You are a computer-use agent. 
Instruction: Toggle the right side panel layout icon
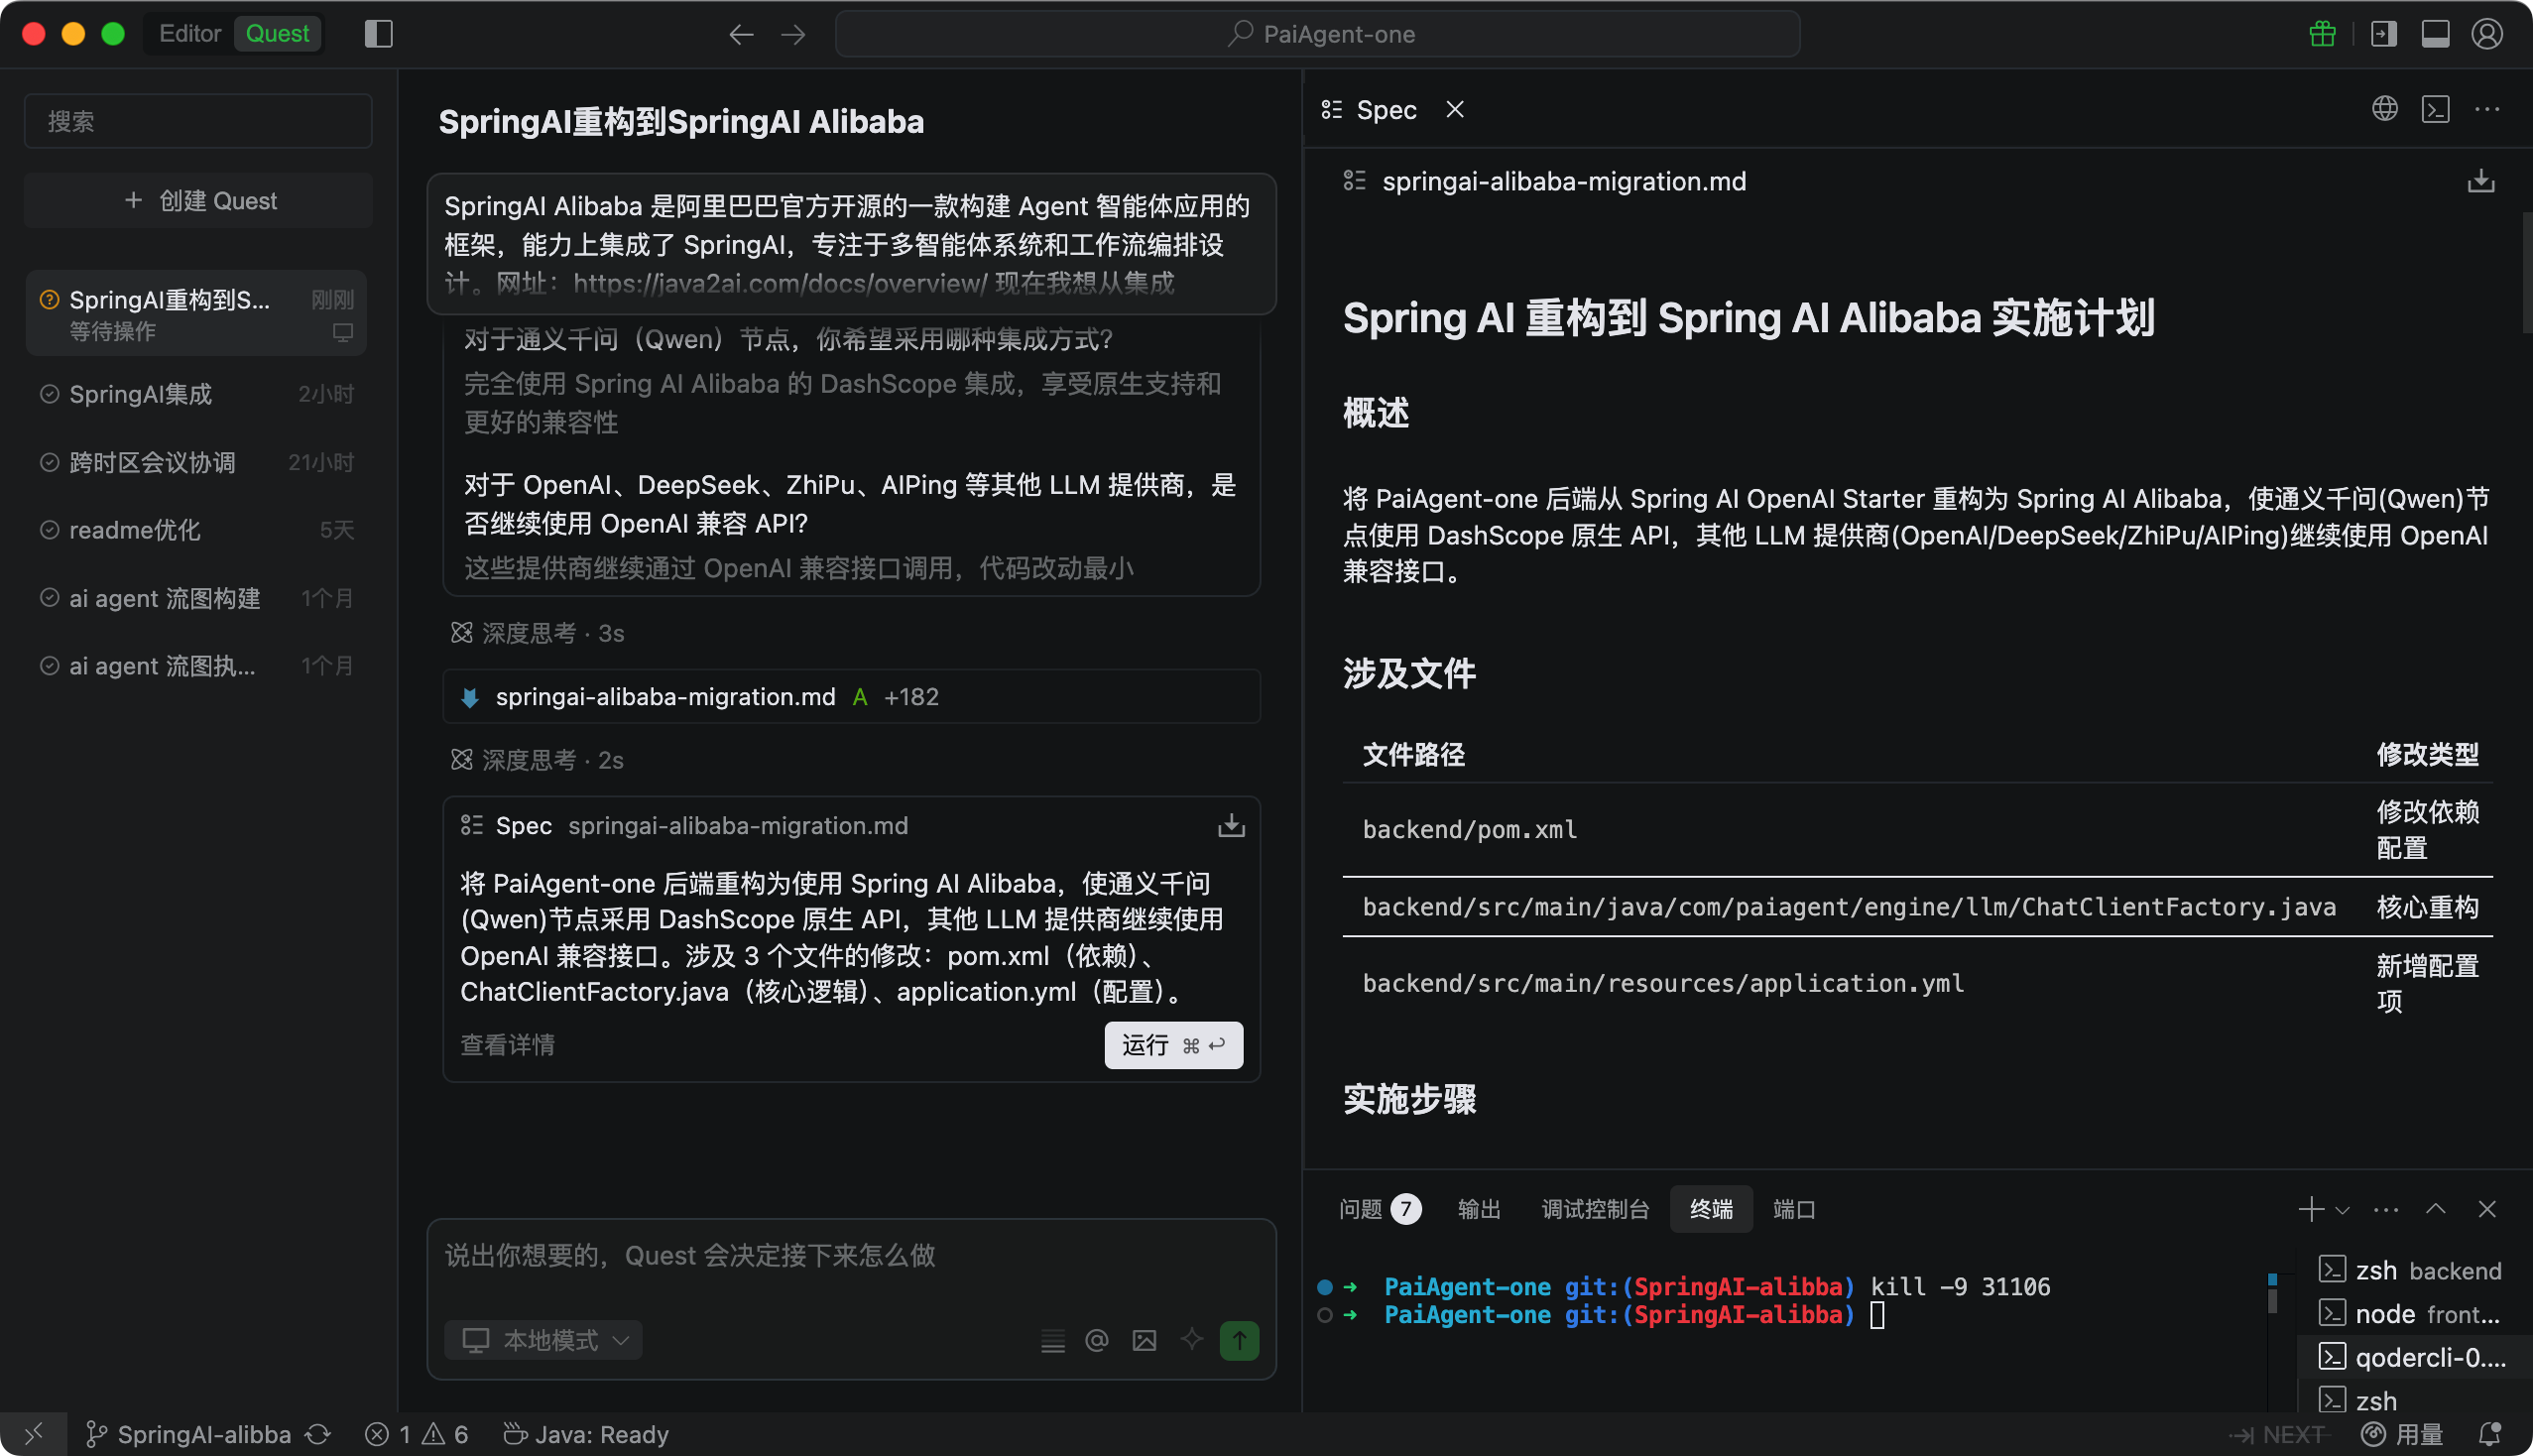pos(2383,34)
